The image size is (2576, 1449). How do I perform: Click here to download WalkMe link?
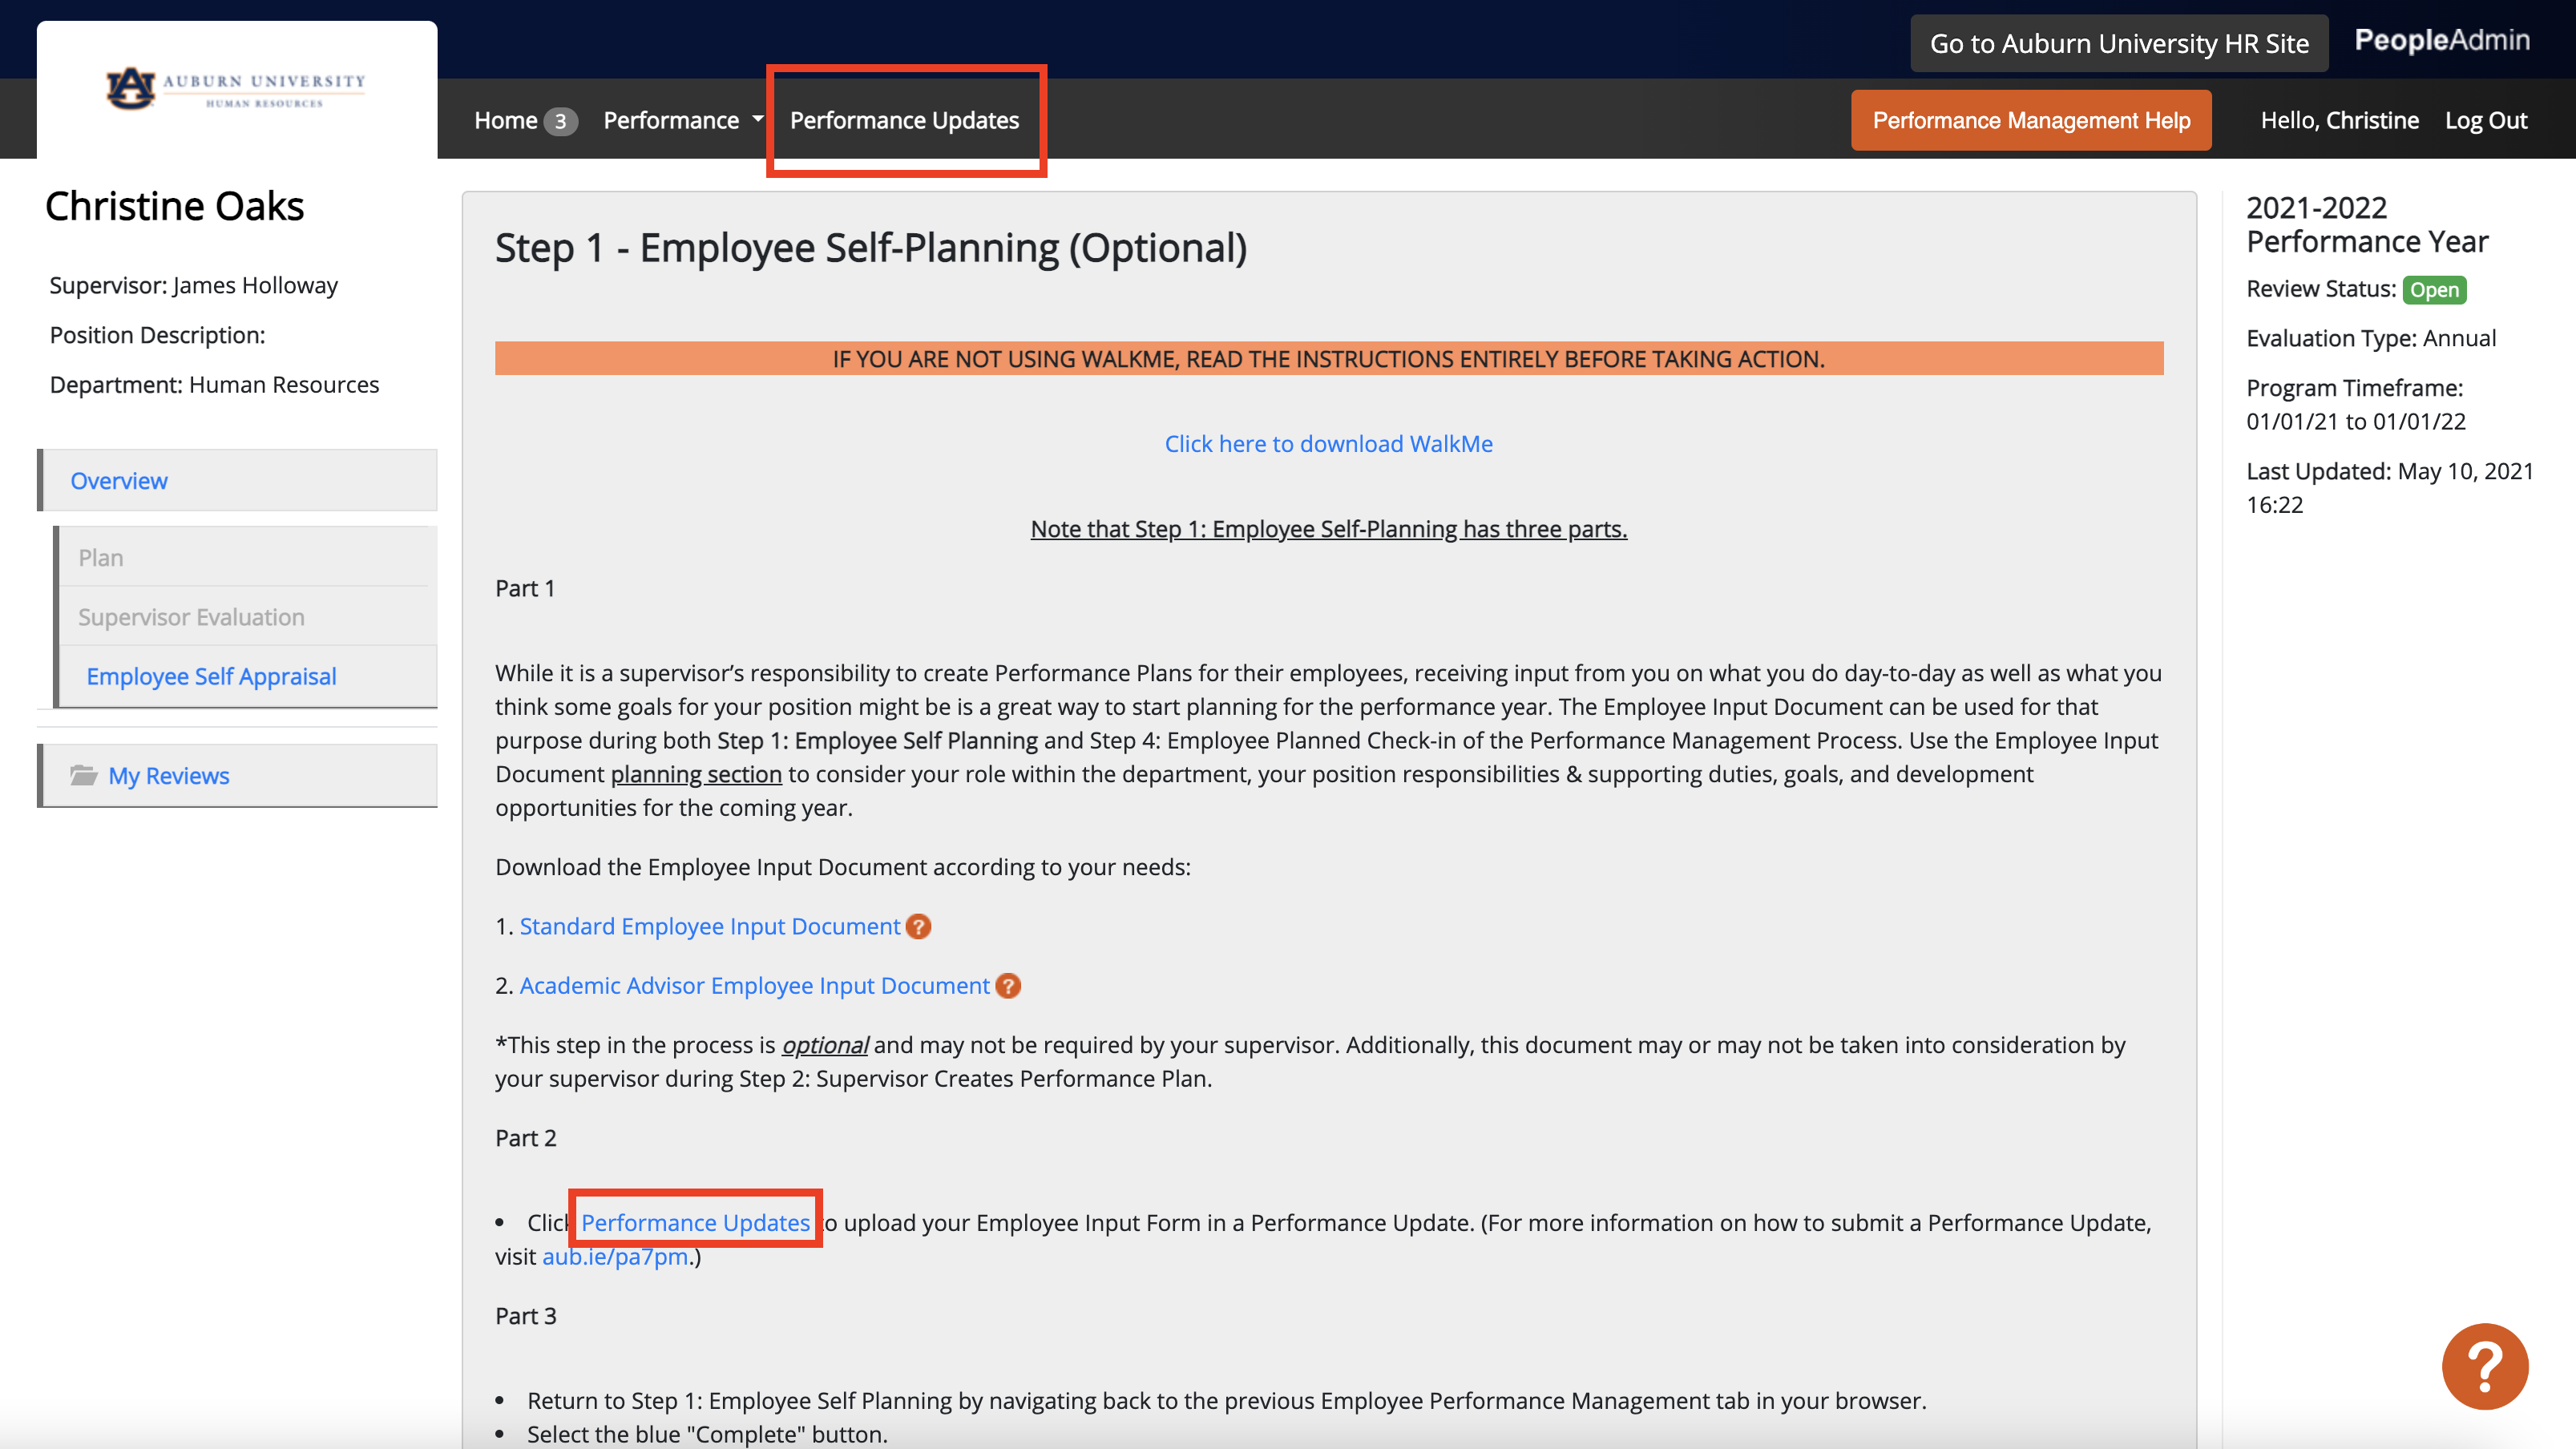coord(1328,443)
